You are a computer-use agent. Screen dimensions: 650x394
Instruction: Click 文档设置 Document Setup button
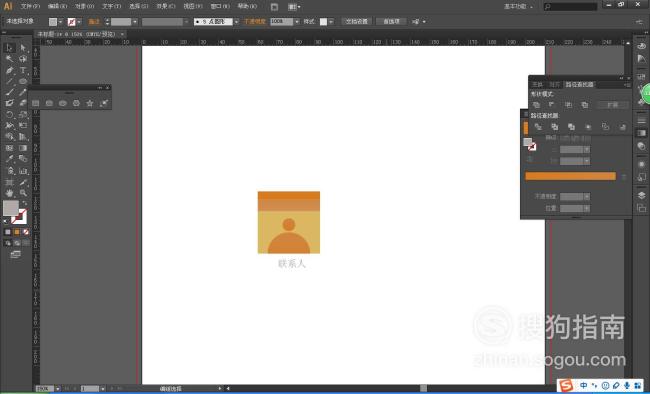tap(357, 22)
